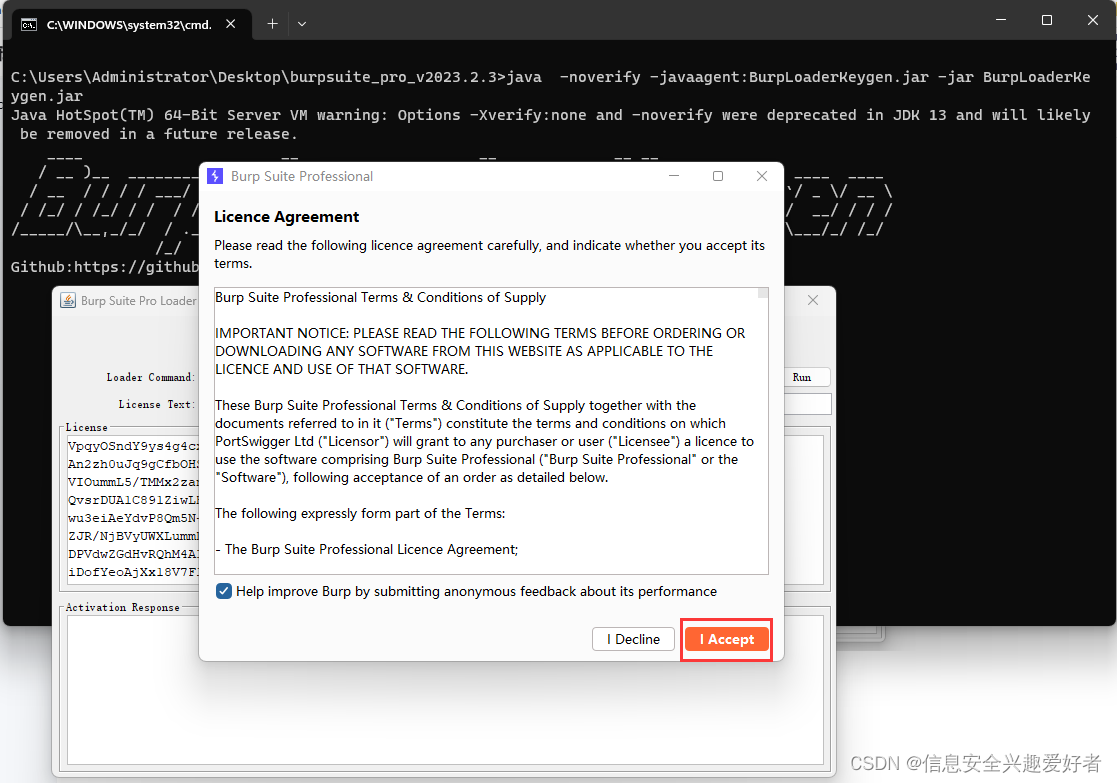The height and width of the screenshot is (783, 1117).
Task: Click the License Text label
Action: click(157, 405)
